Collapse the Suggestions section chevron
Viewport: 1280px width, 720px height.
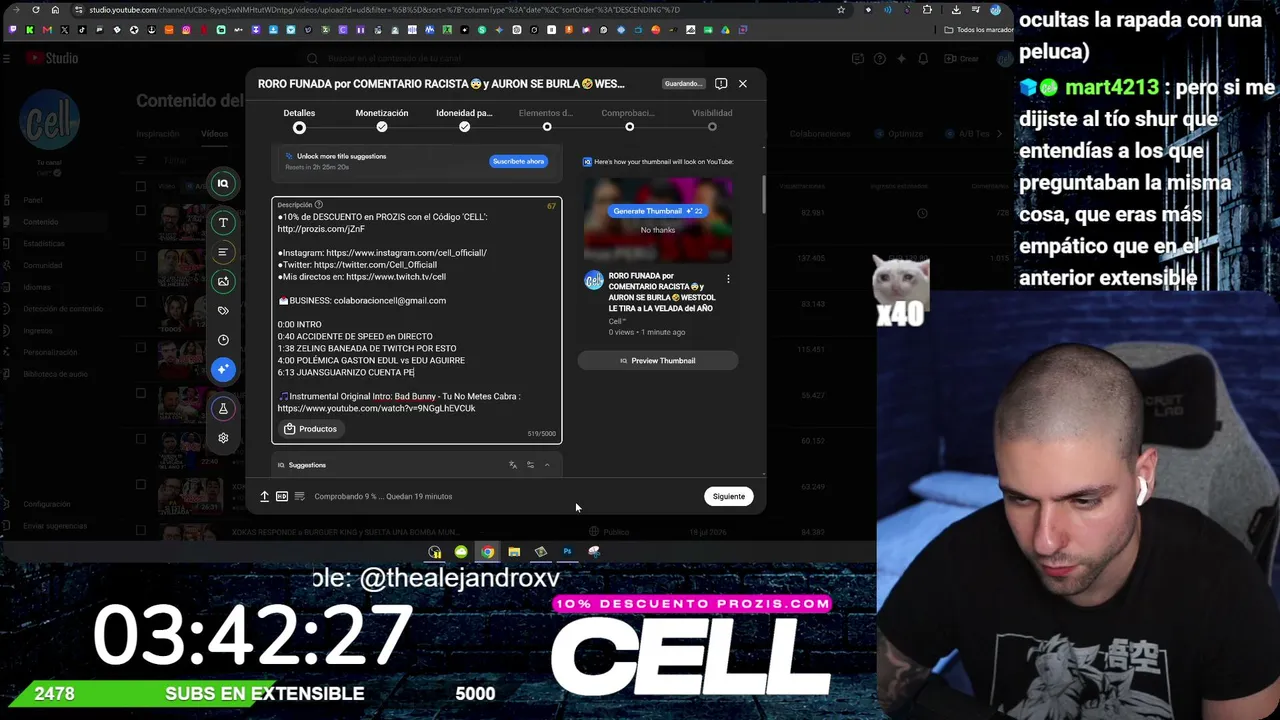click(547, 465)
